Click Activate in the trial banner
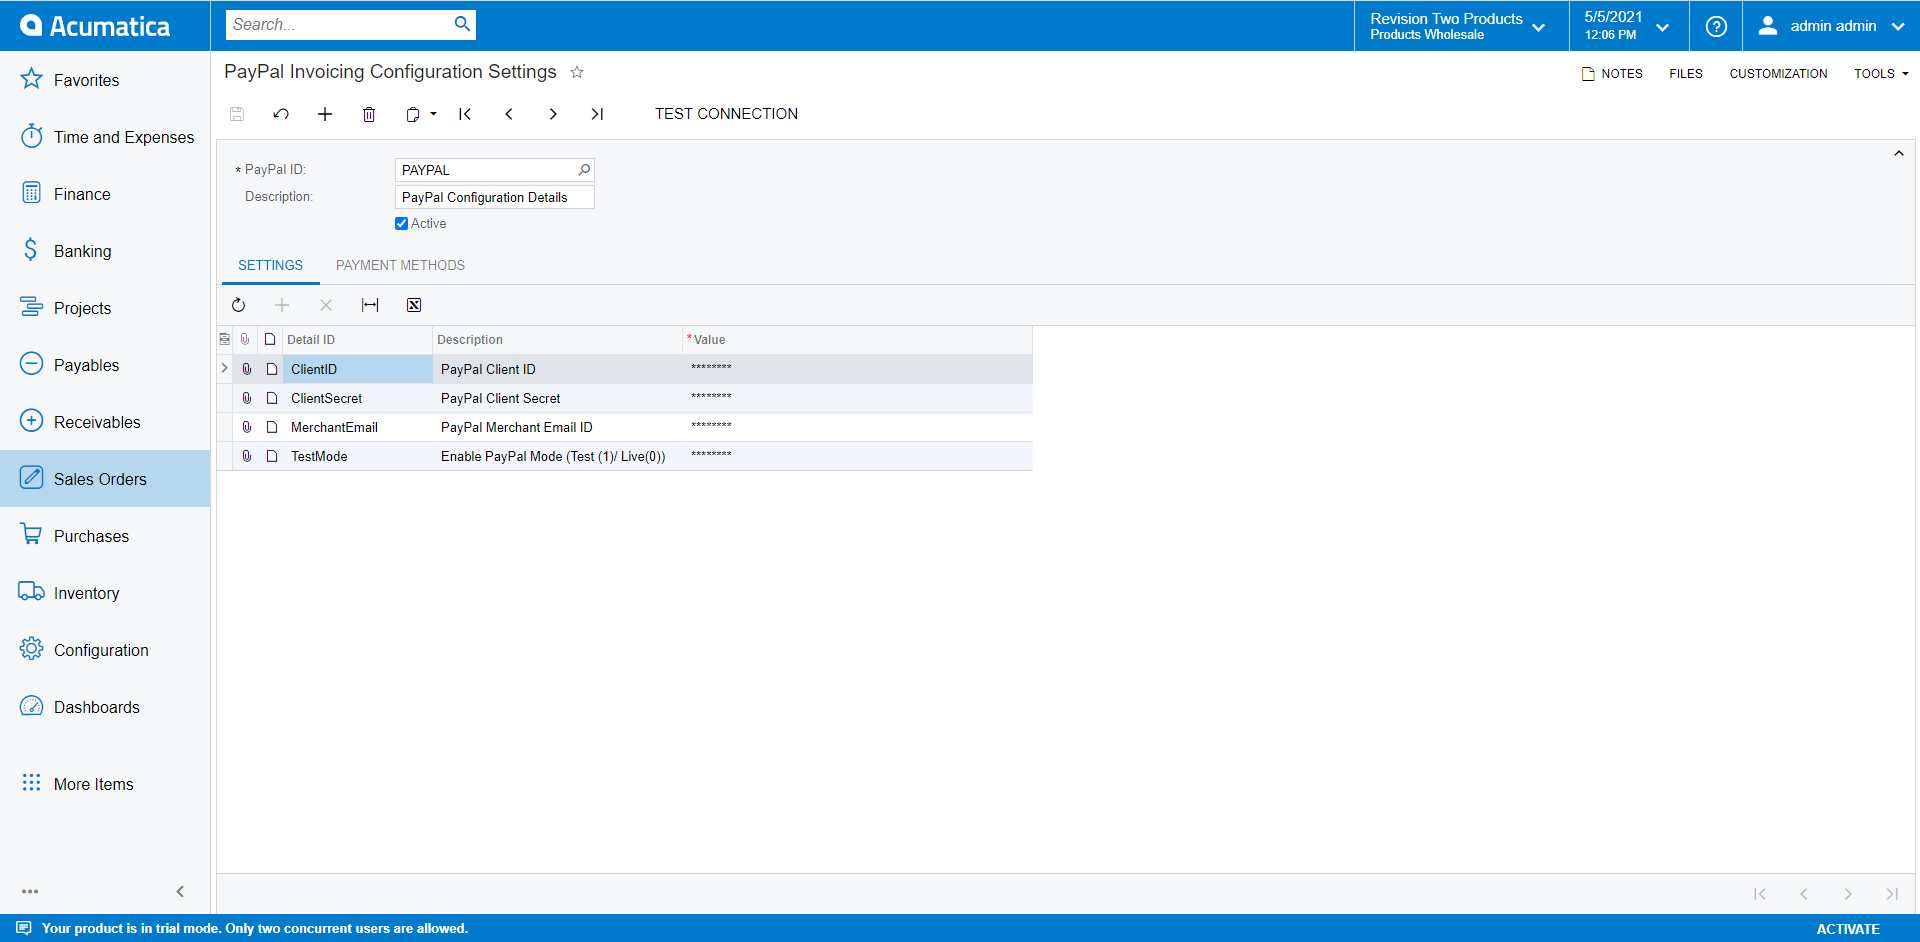This screenshot has width=1920, height=942. [x=1848, y=929]
